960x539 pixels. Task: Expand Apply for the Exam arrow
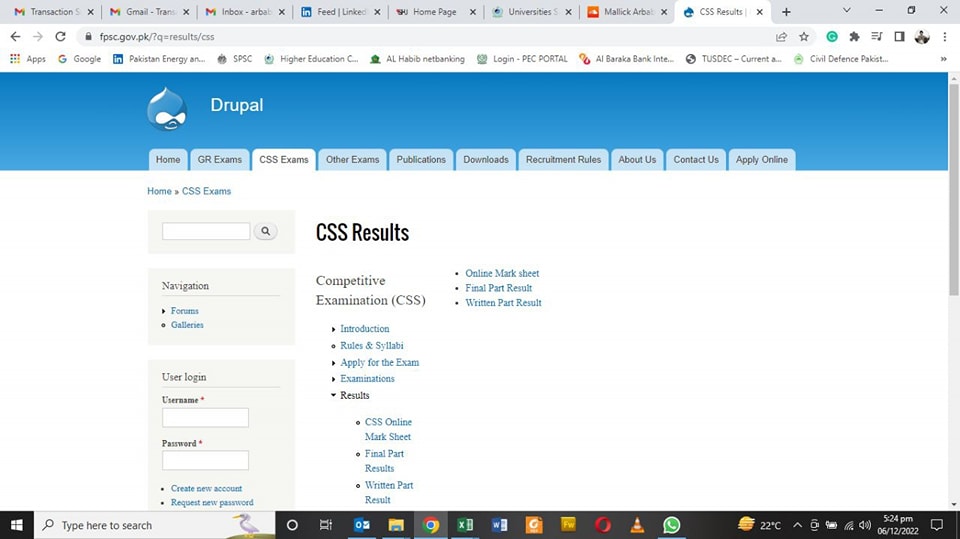[334, 363]
